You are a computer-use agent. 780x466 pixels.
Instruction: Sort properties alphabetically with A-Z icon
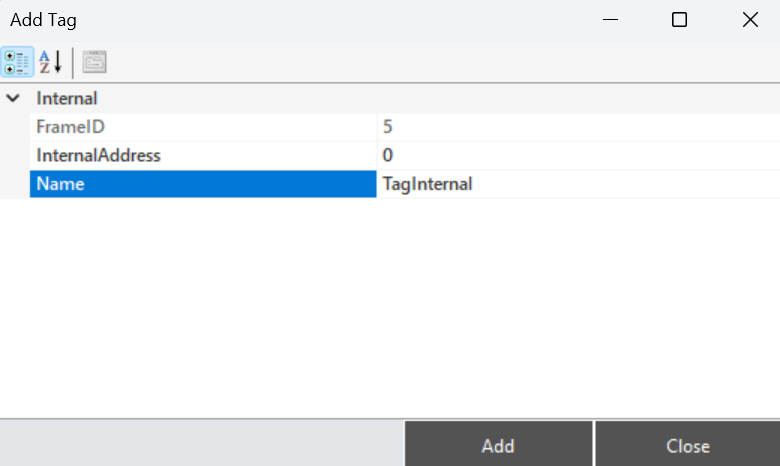click(x=51, y=62)
